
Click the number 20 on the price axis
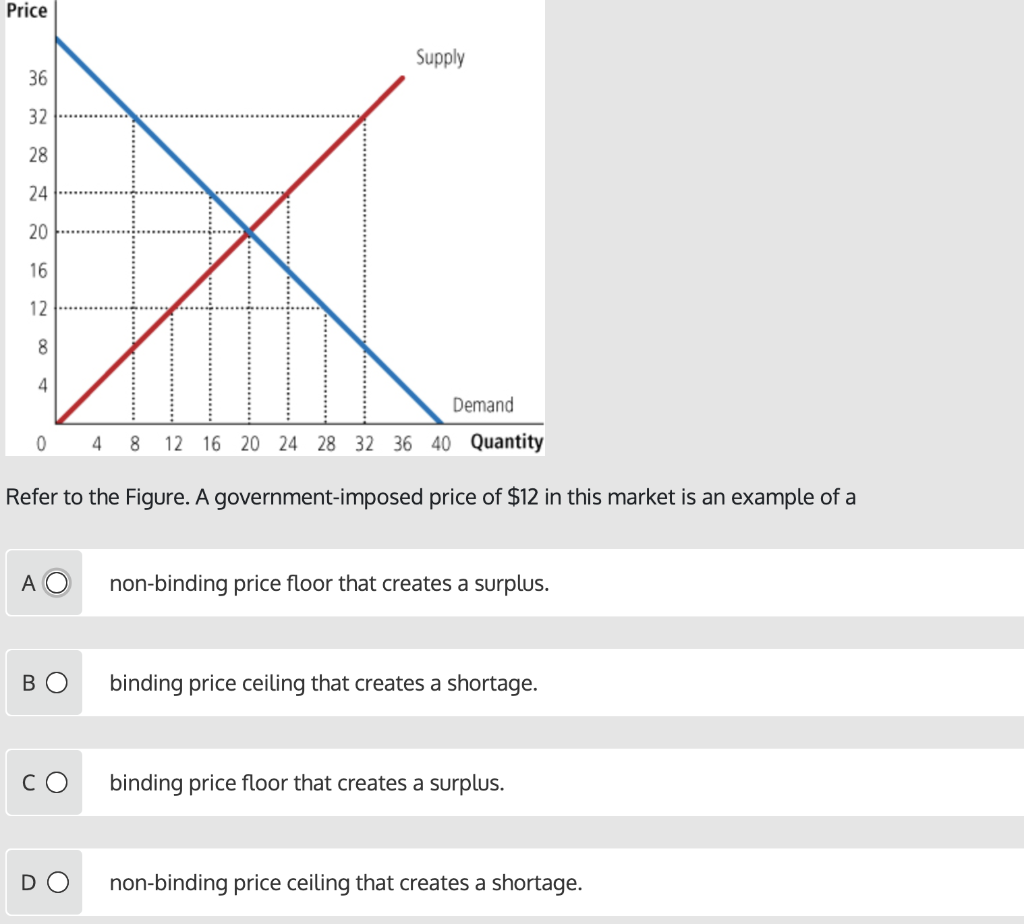(37, 232)
